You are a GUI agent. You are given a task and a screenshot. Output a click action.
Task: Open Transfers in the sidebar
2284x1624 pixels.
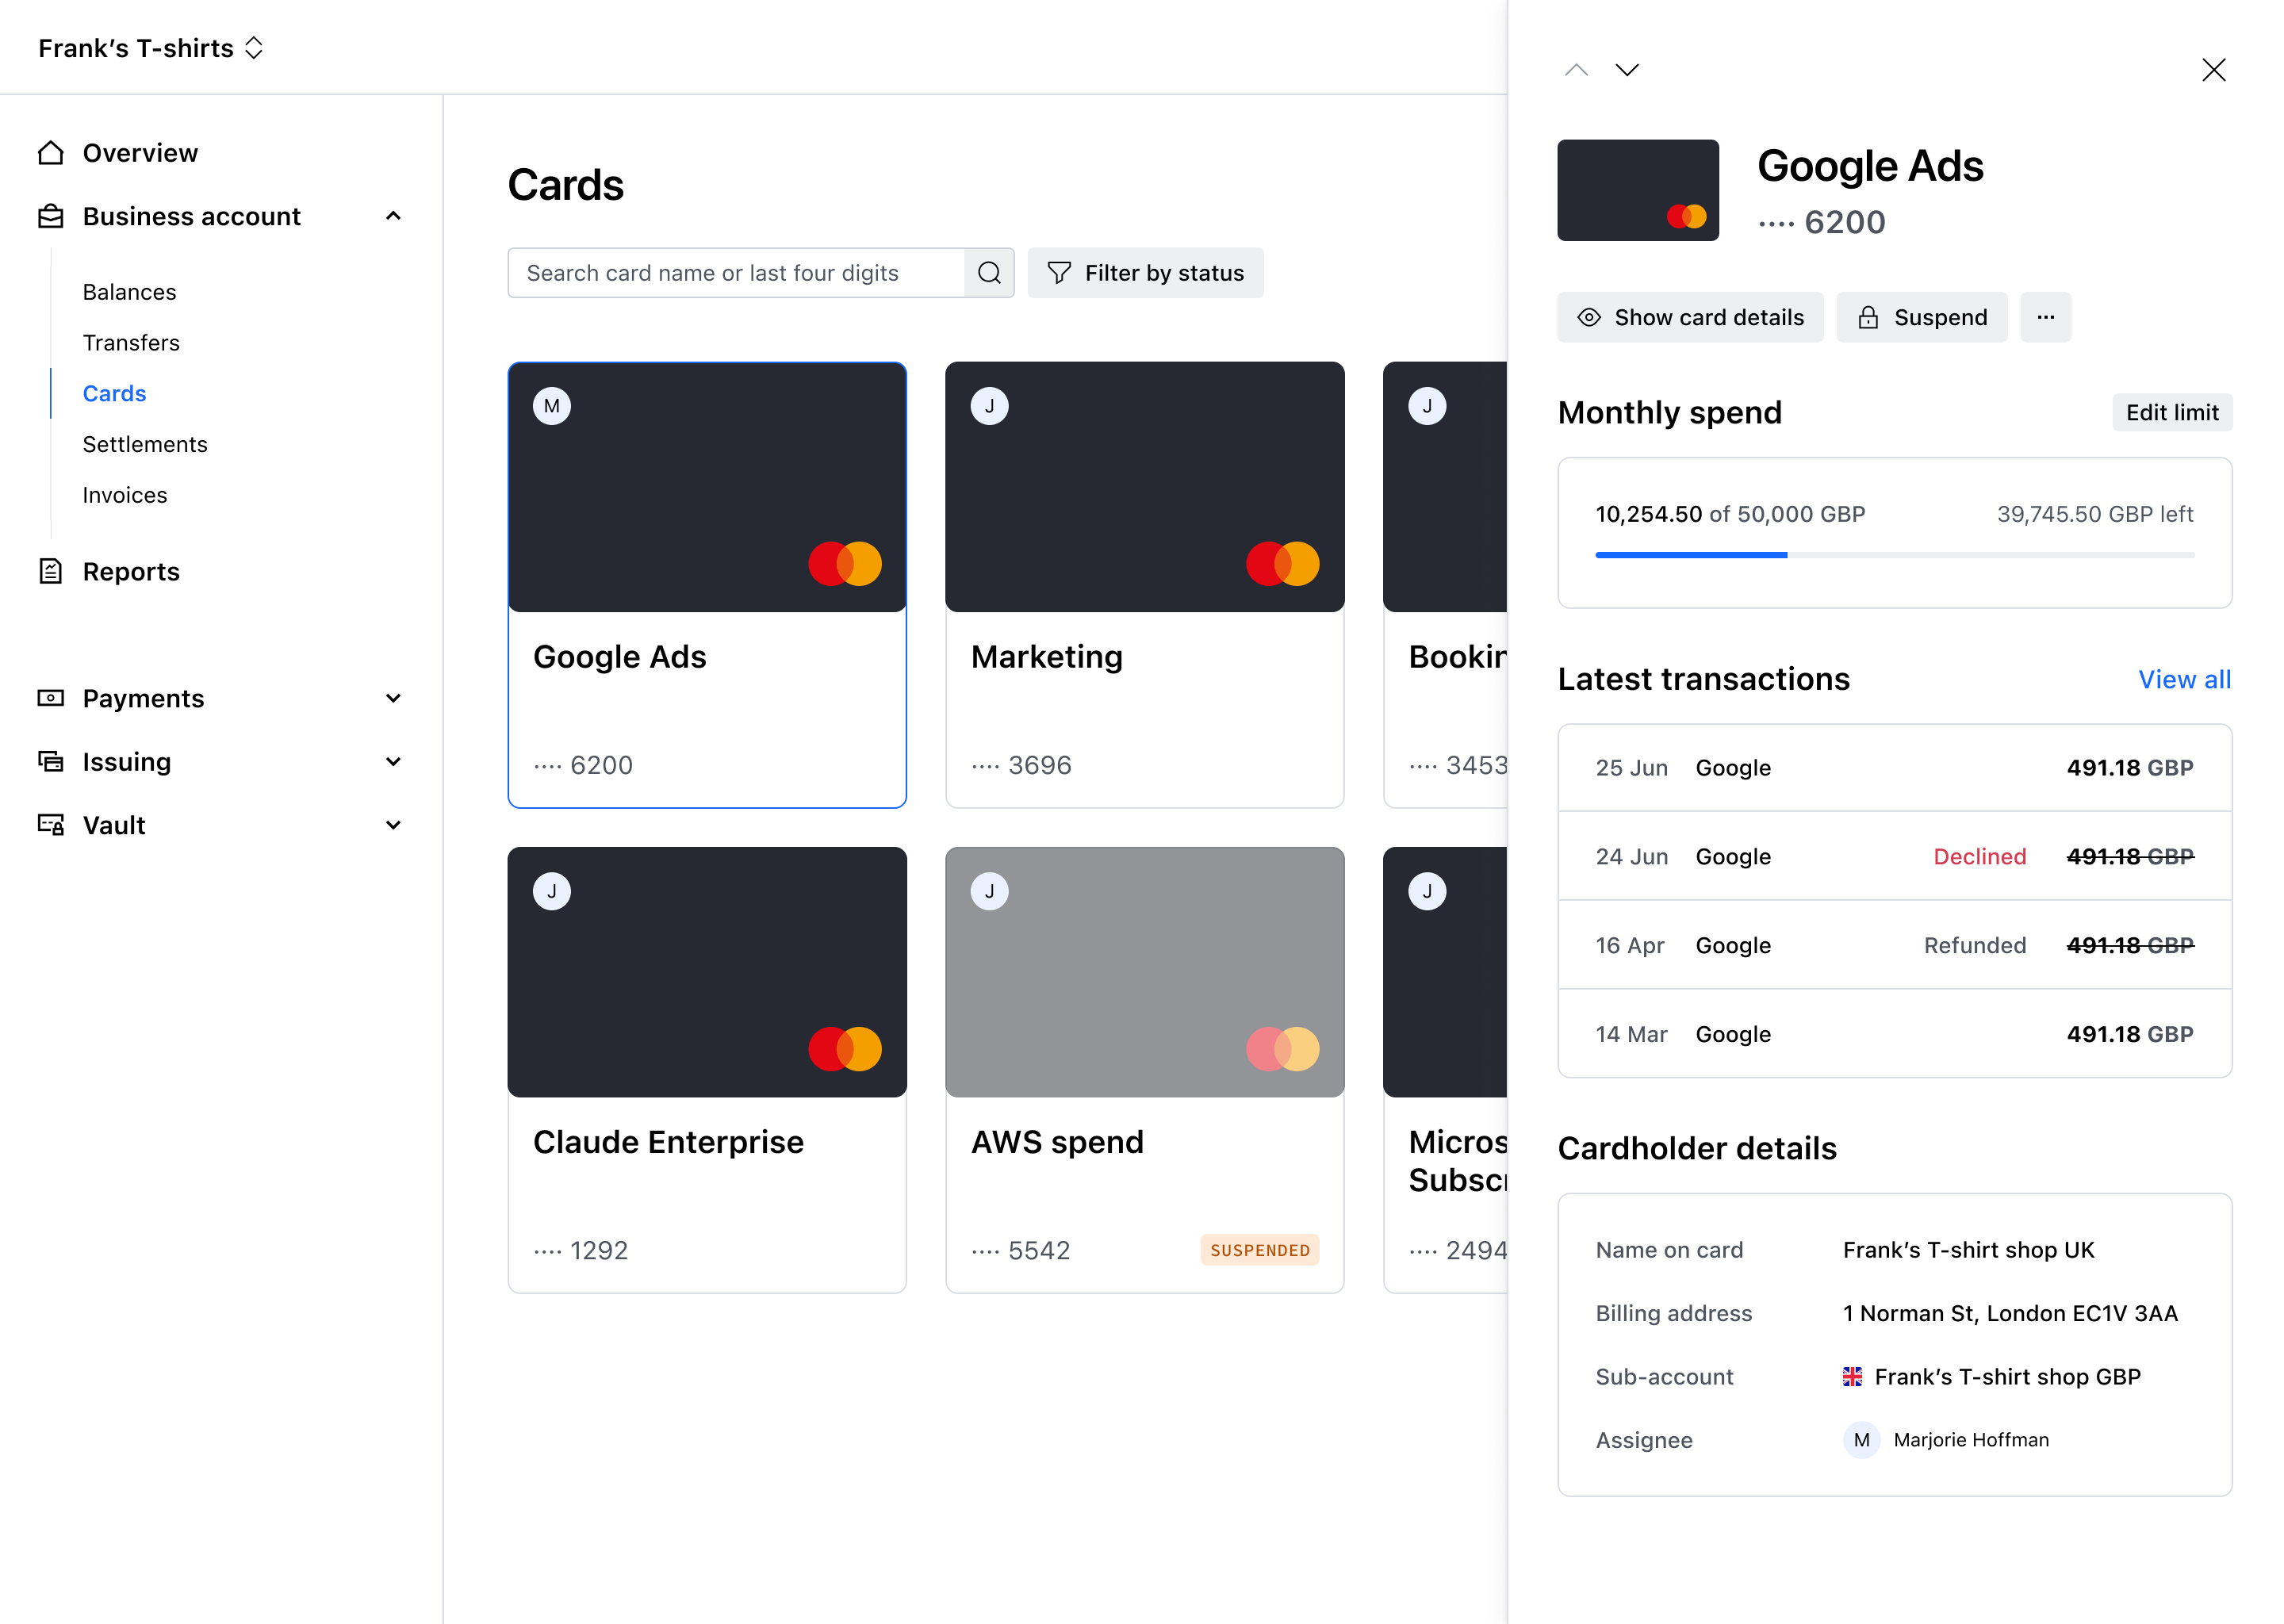(x=131, y=343)
